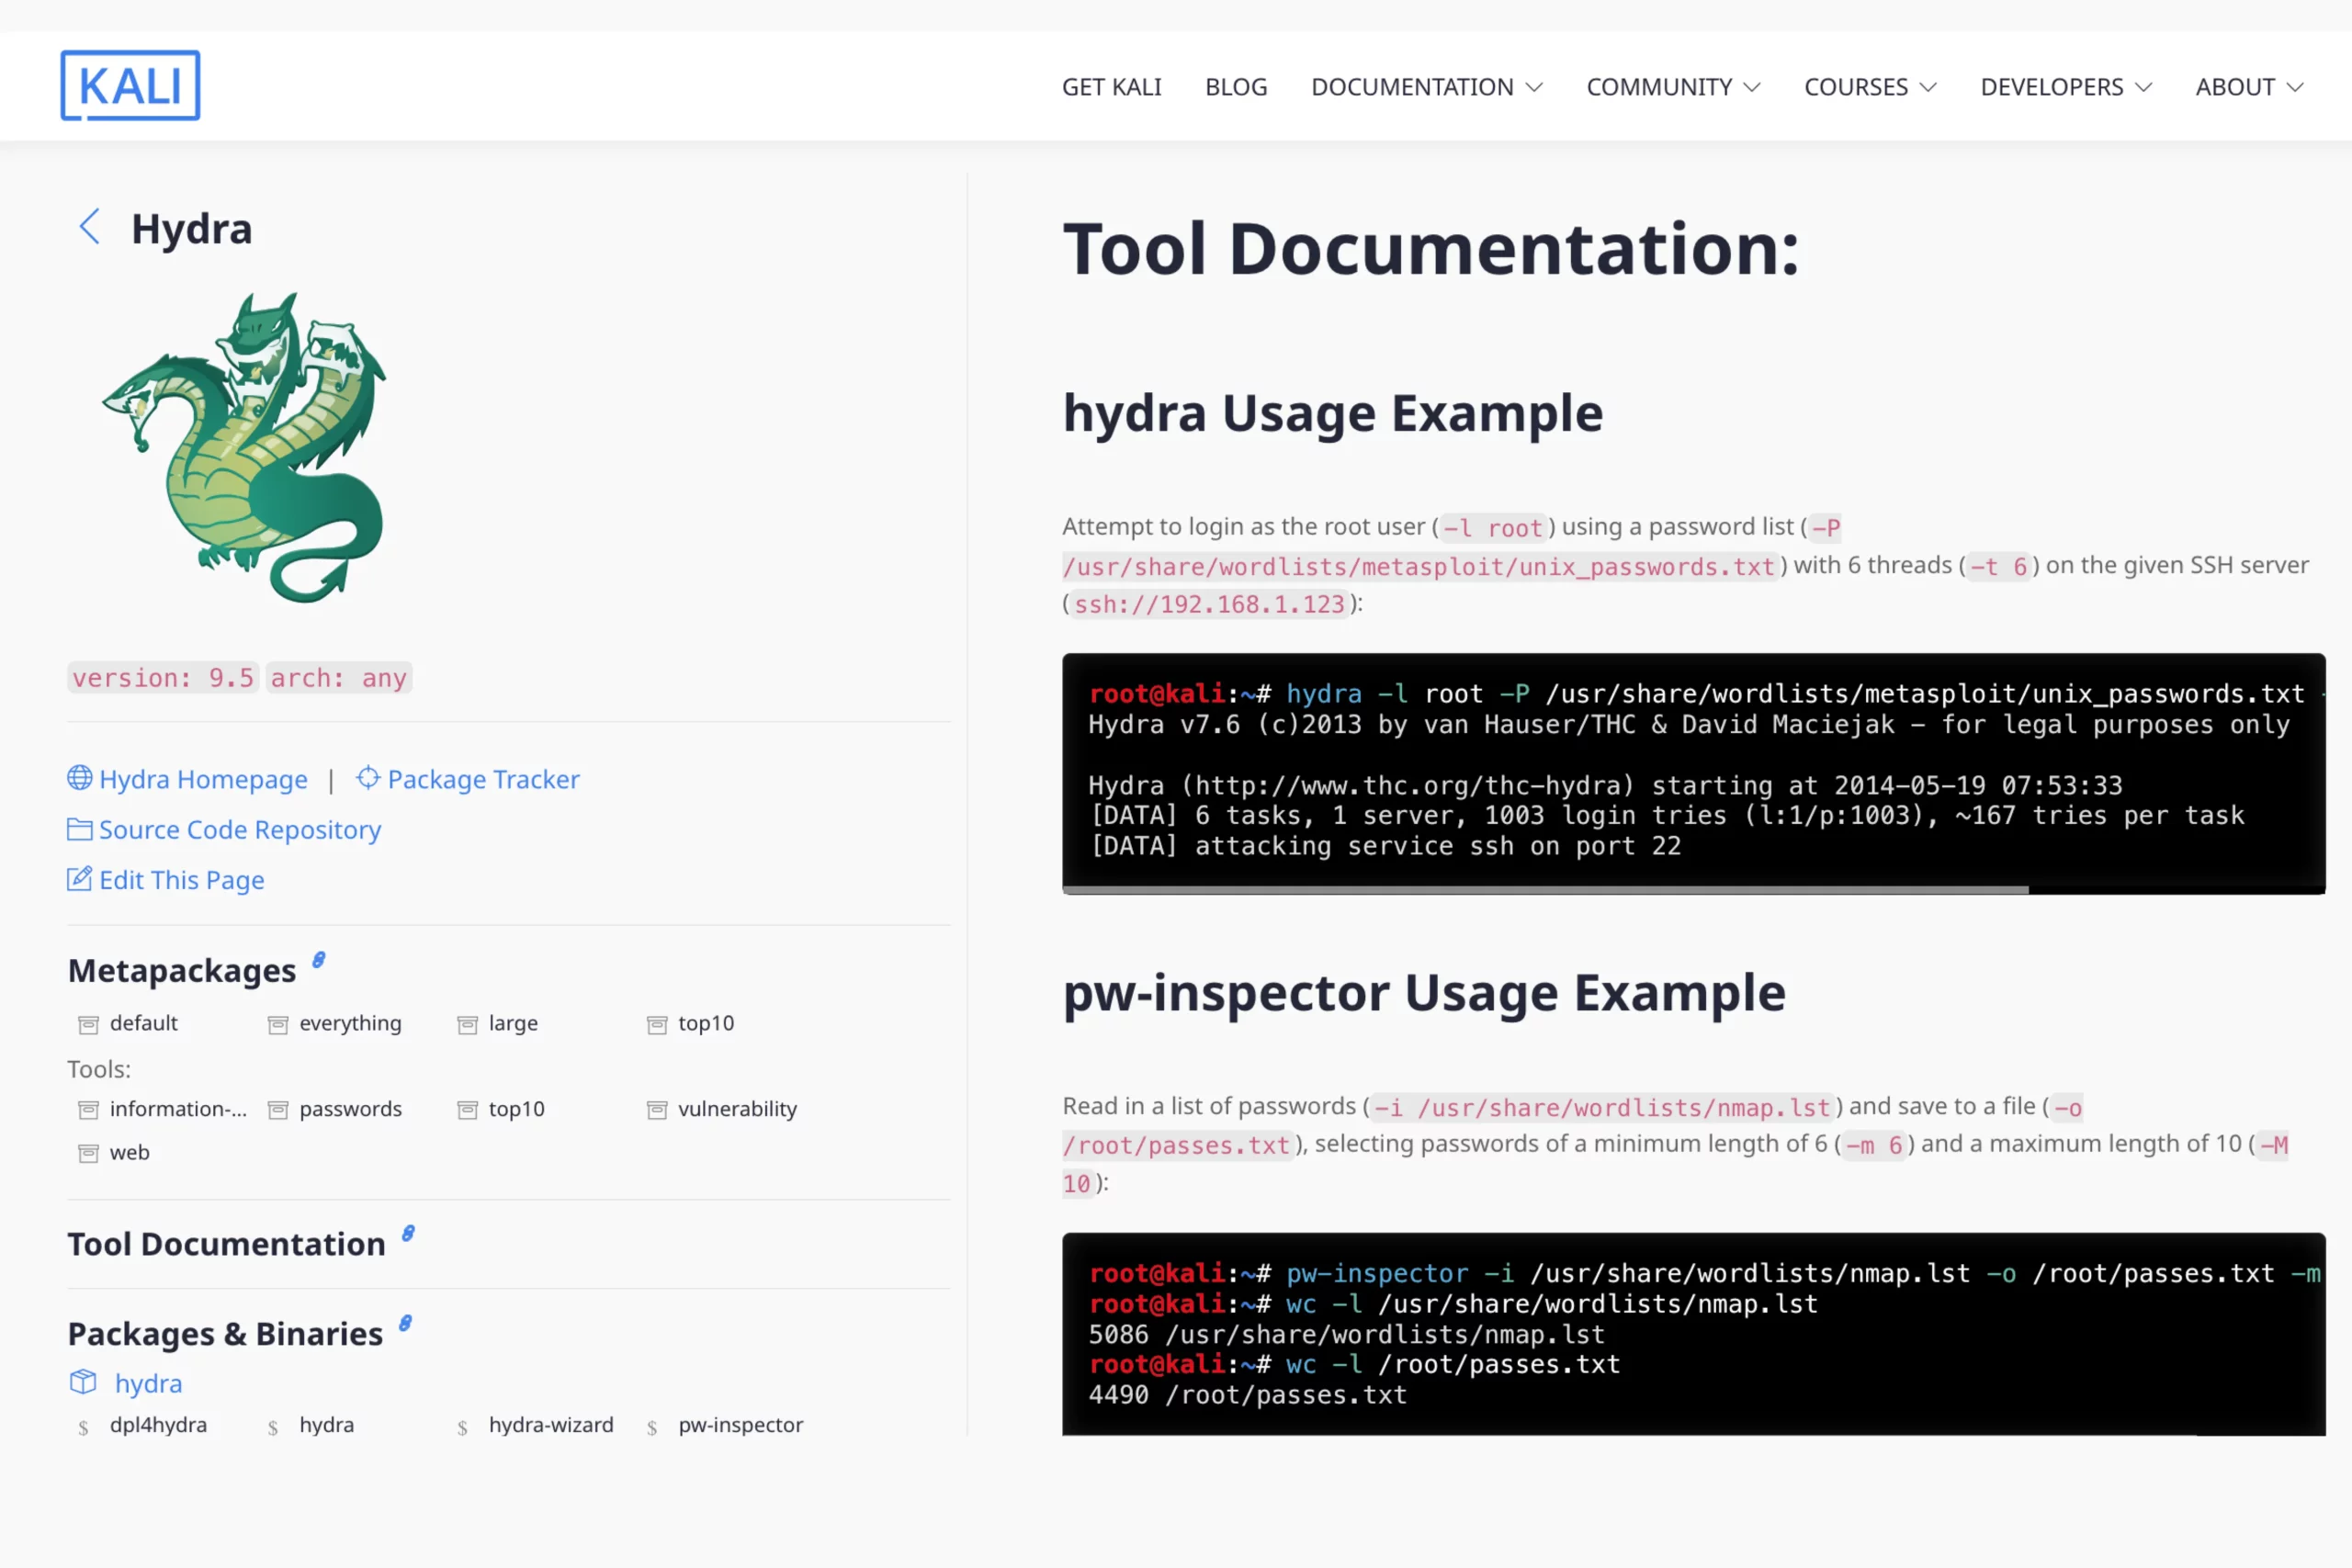The image size is (2352, 1568).
Task: Click the globe icon for Hydra Homepage
Action: tap(79, 778)
